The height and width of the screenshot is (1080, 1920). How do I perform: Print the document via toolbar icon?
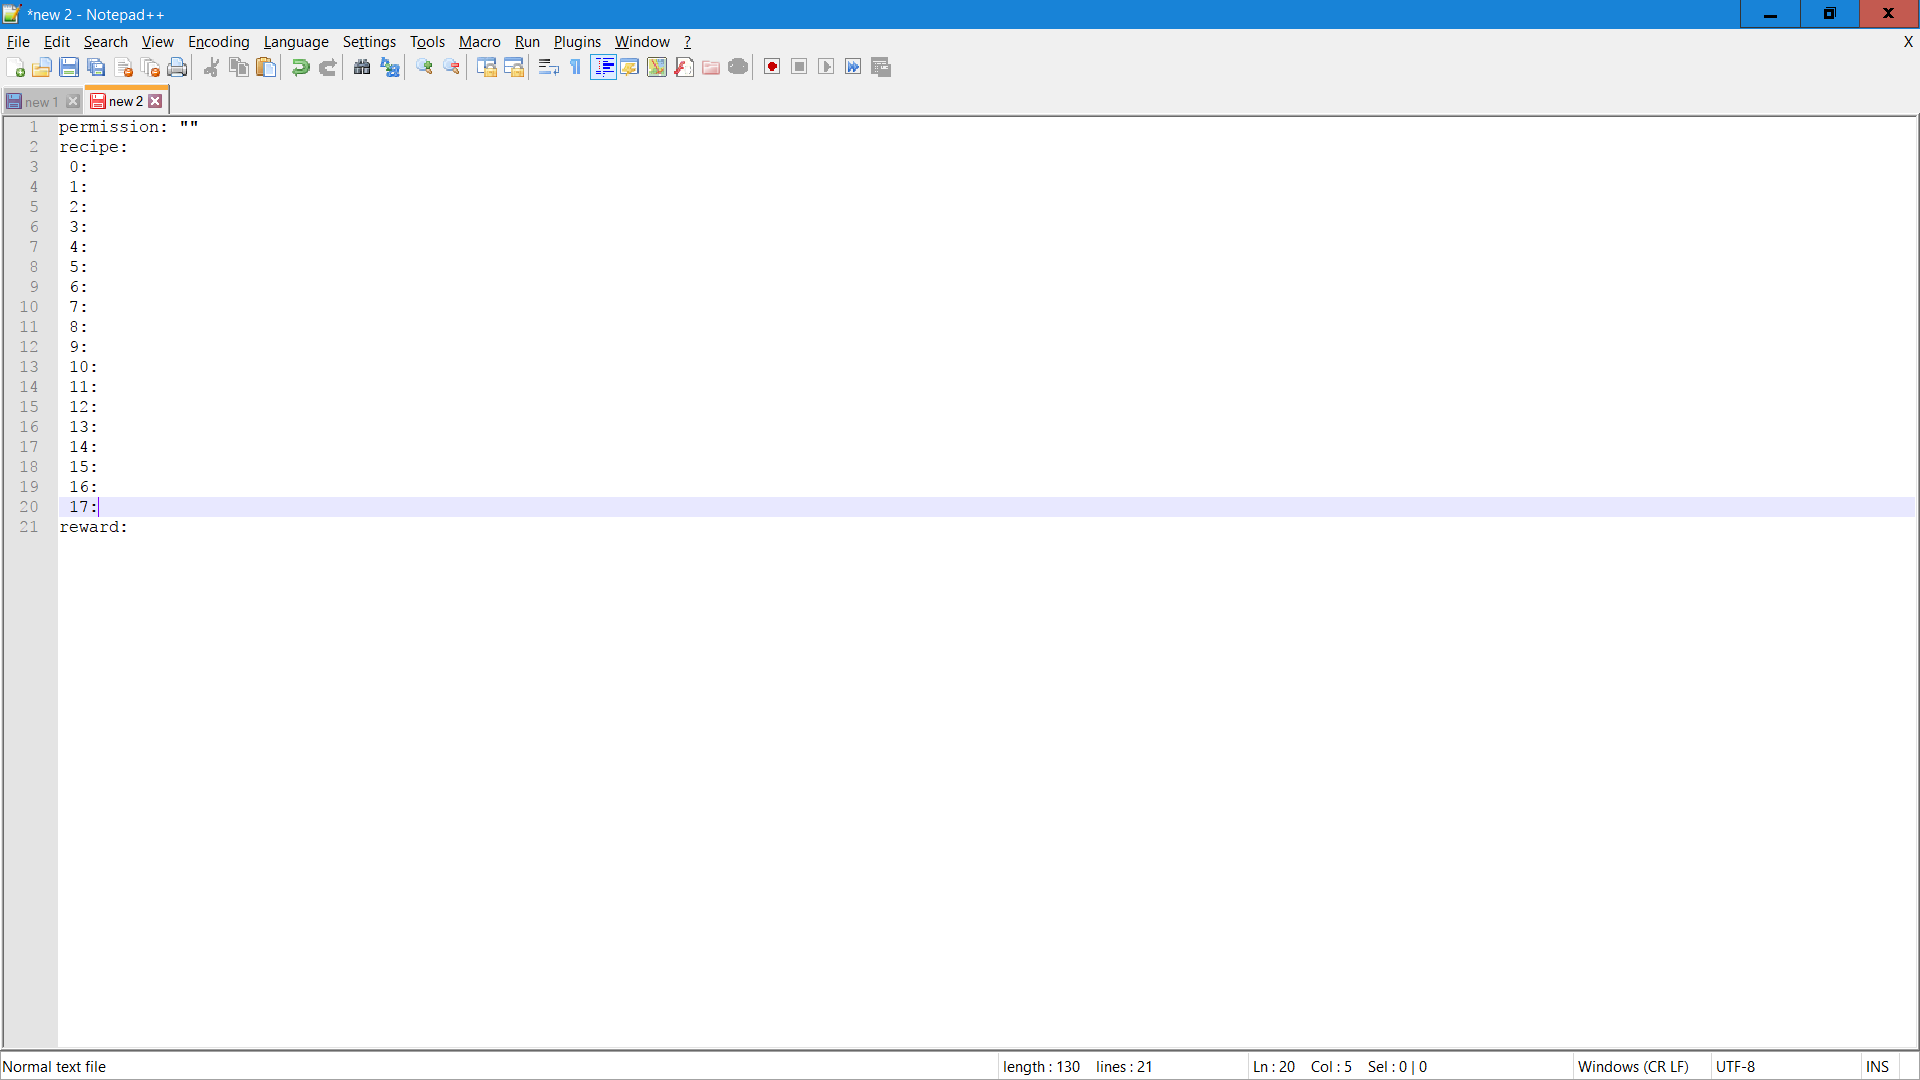point(177,67)
